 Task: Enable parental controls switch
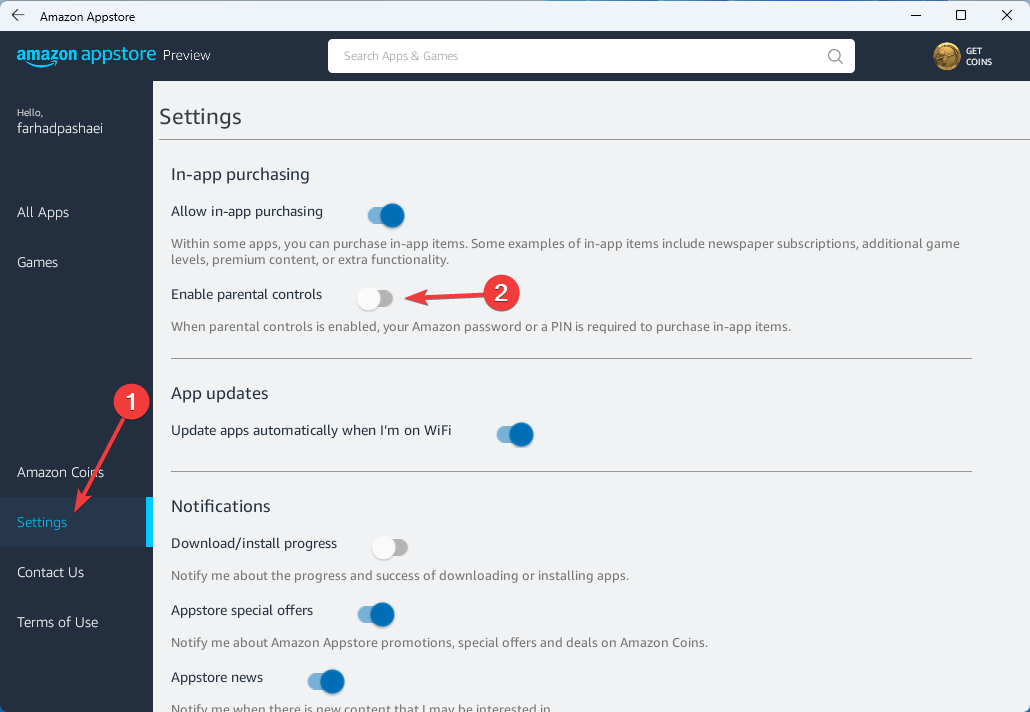point(375,299)
